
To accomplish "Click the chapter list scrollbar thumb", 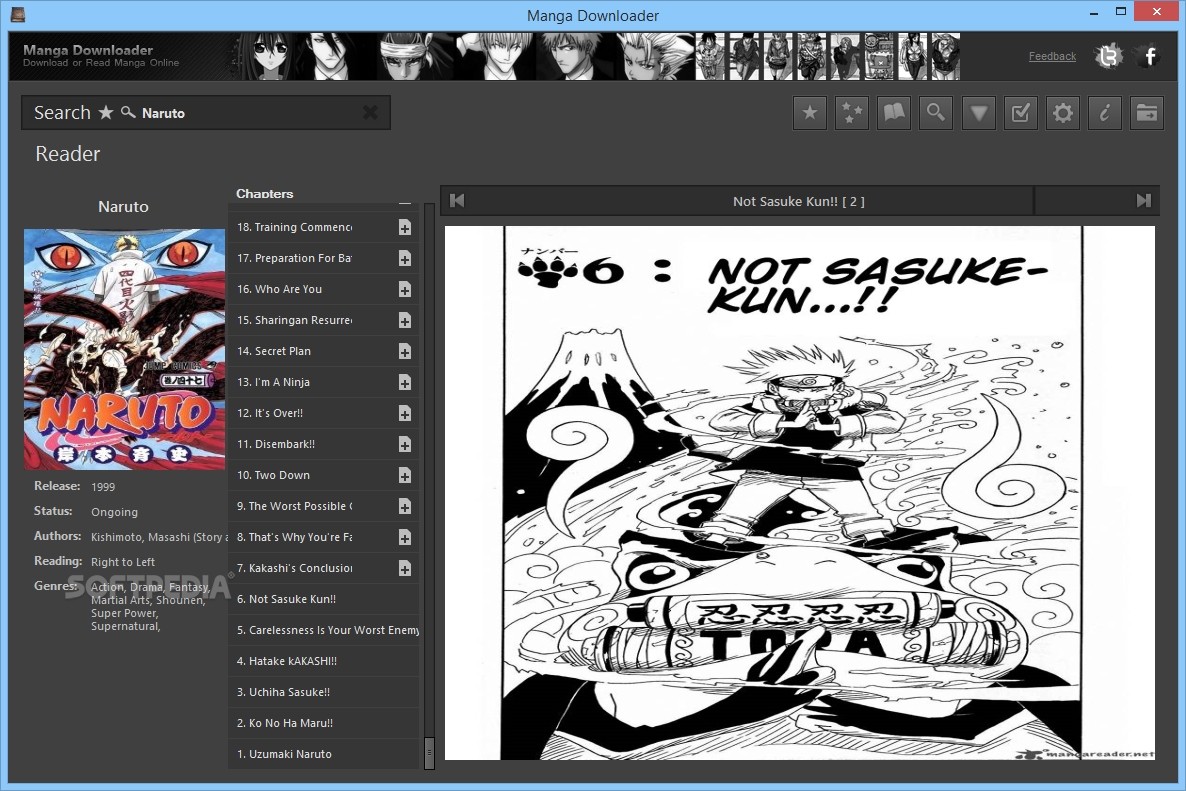I will click(429, 752).
